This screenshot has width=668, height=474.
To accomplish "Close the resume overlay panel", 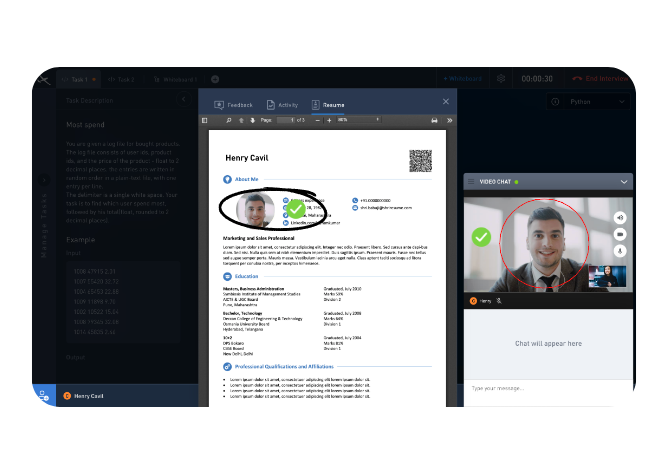I will [x=446, y=101].
